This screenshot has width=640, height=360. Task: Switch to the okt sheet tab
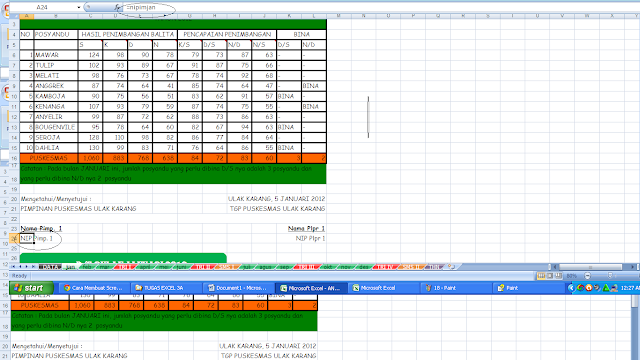328,267
